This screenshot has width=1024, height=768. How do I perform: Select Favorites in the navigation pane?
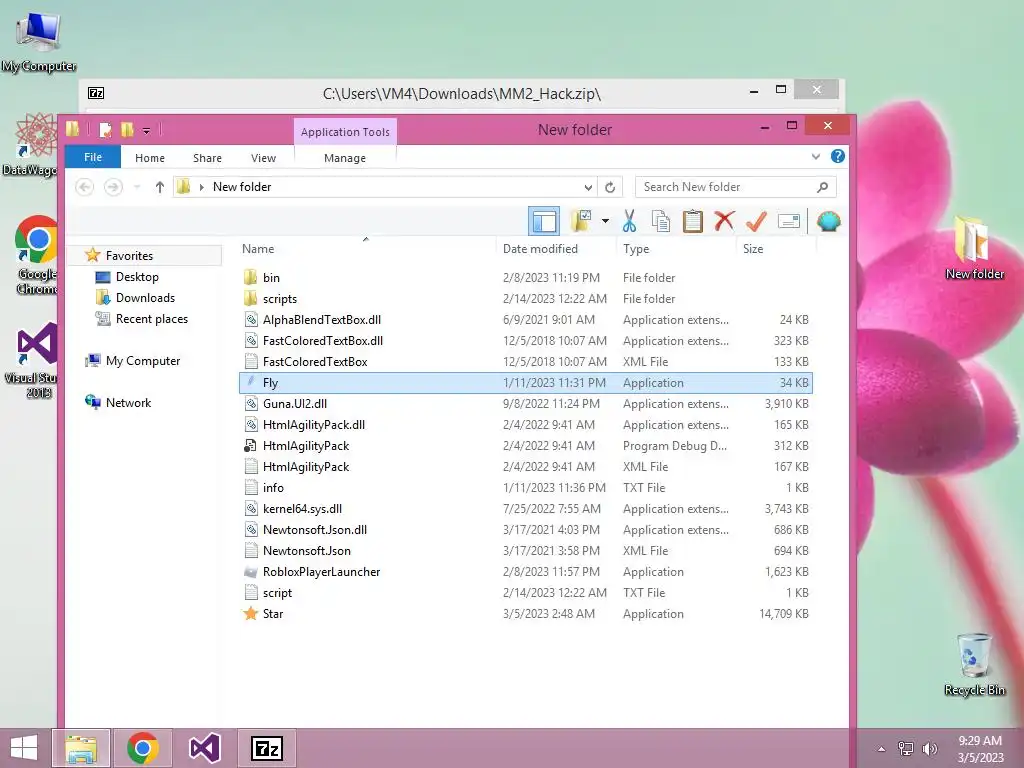pyautogui.click(x=129, y=256)
